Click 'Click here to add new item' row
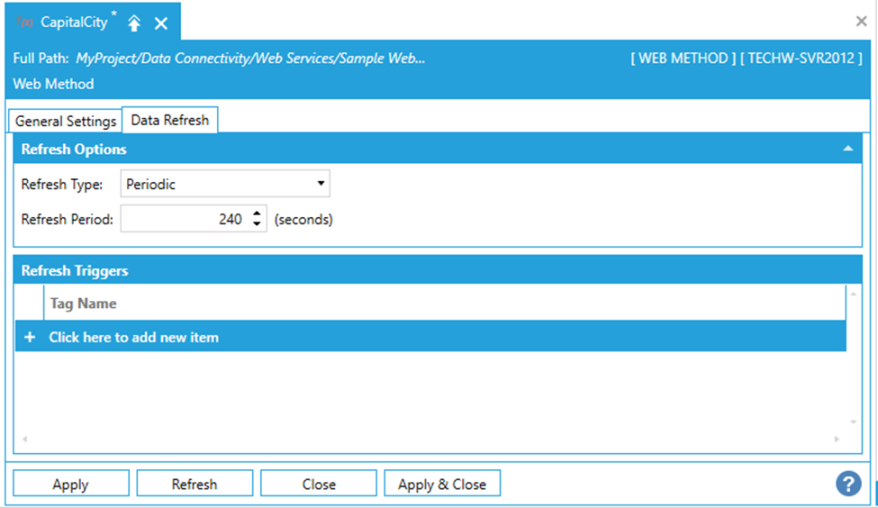 click(x=134, y=337)
